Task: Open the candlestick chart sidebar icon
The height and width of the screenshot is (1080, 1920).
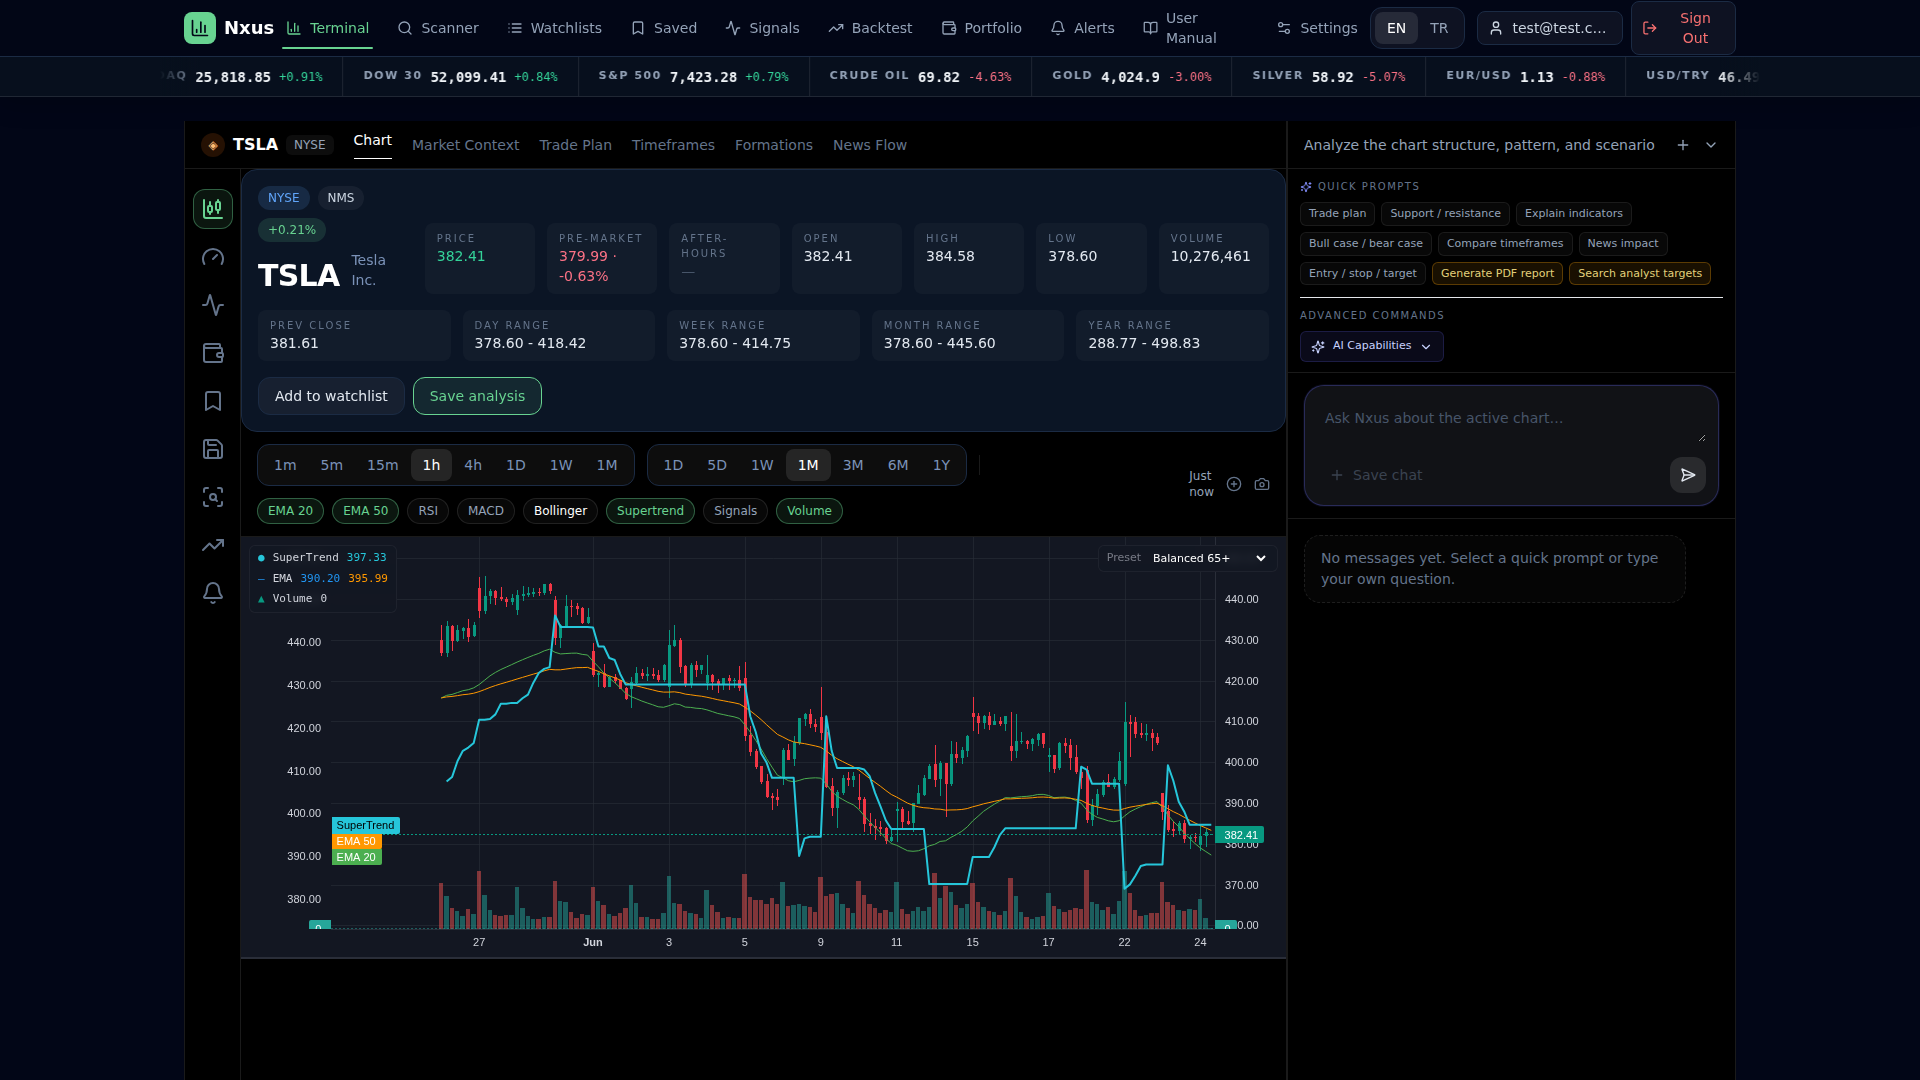Action: click(x=213, y=209)
